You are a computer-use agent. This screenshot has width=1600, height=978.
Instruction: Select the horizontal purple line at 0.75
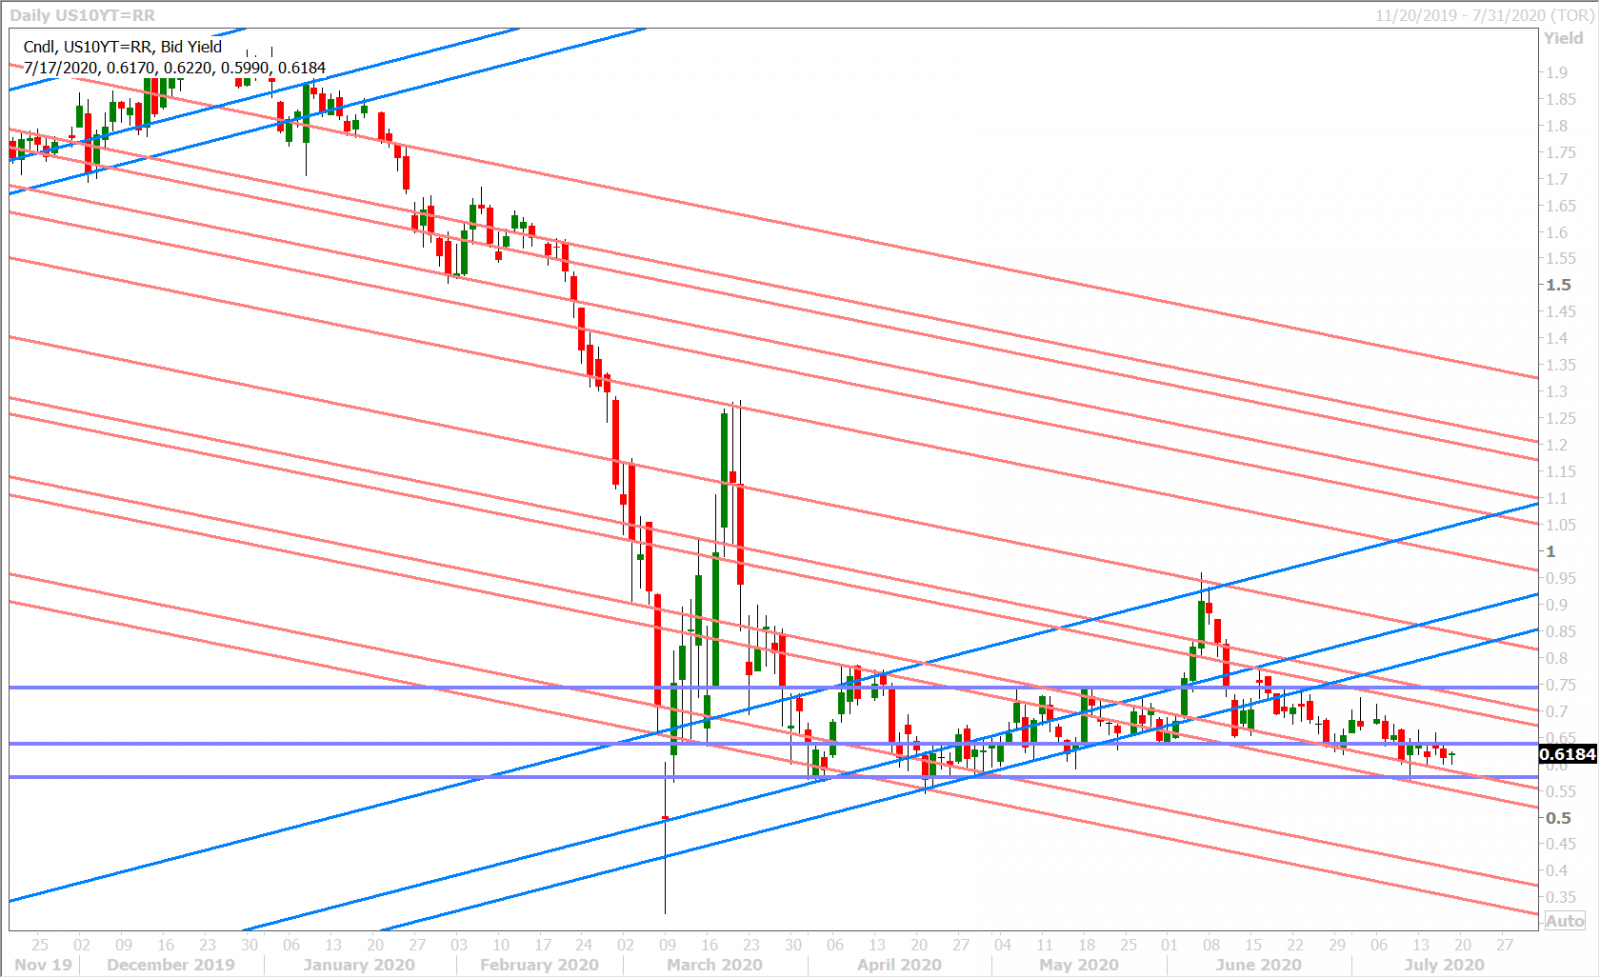300,687
